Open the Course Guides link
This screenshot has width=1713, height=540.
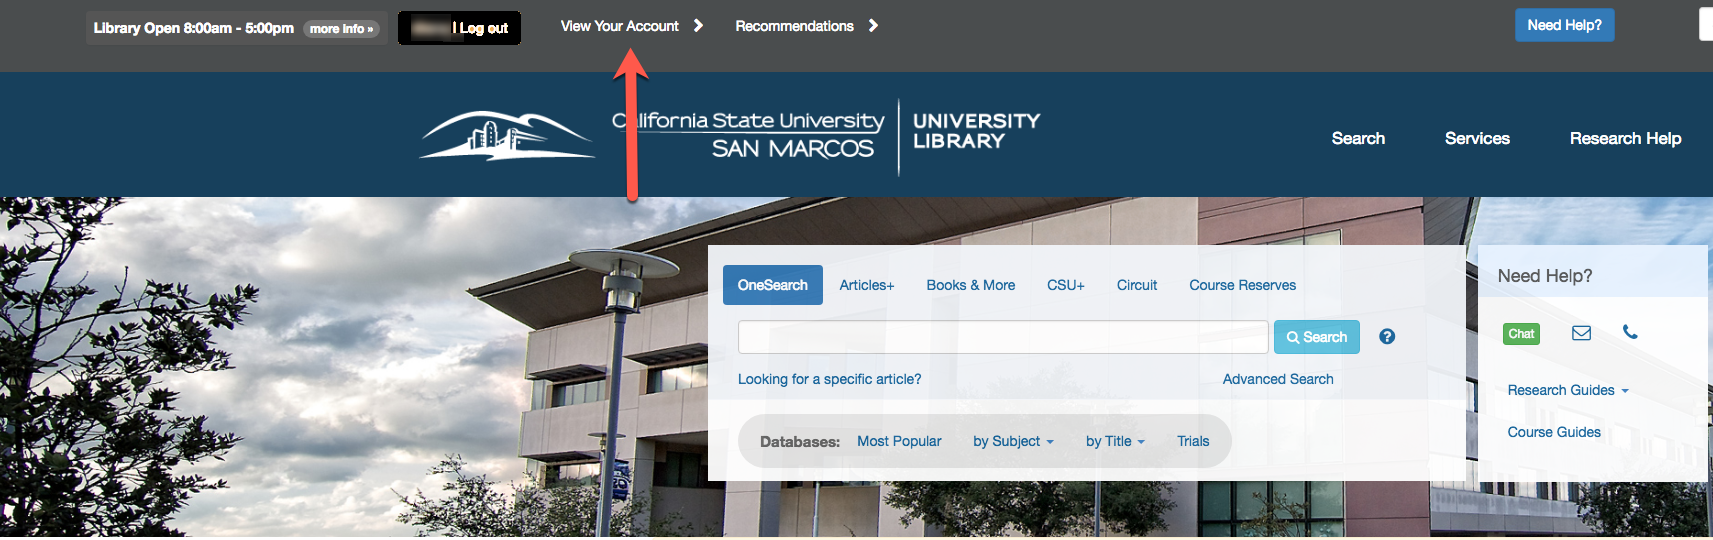(x=1554, y=432)
